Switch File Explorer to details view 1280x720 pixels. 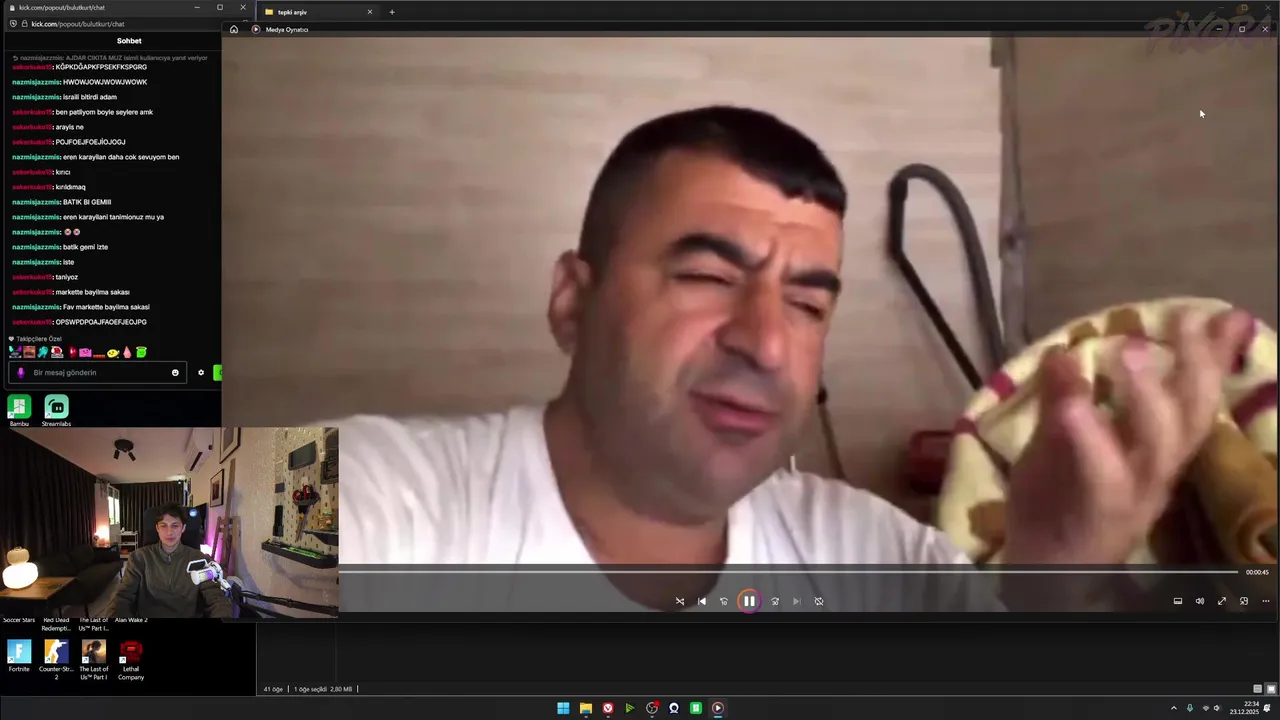1257,689
